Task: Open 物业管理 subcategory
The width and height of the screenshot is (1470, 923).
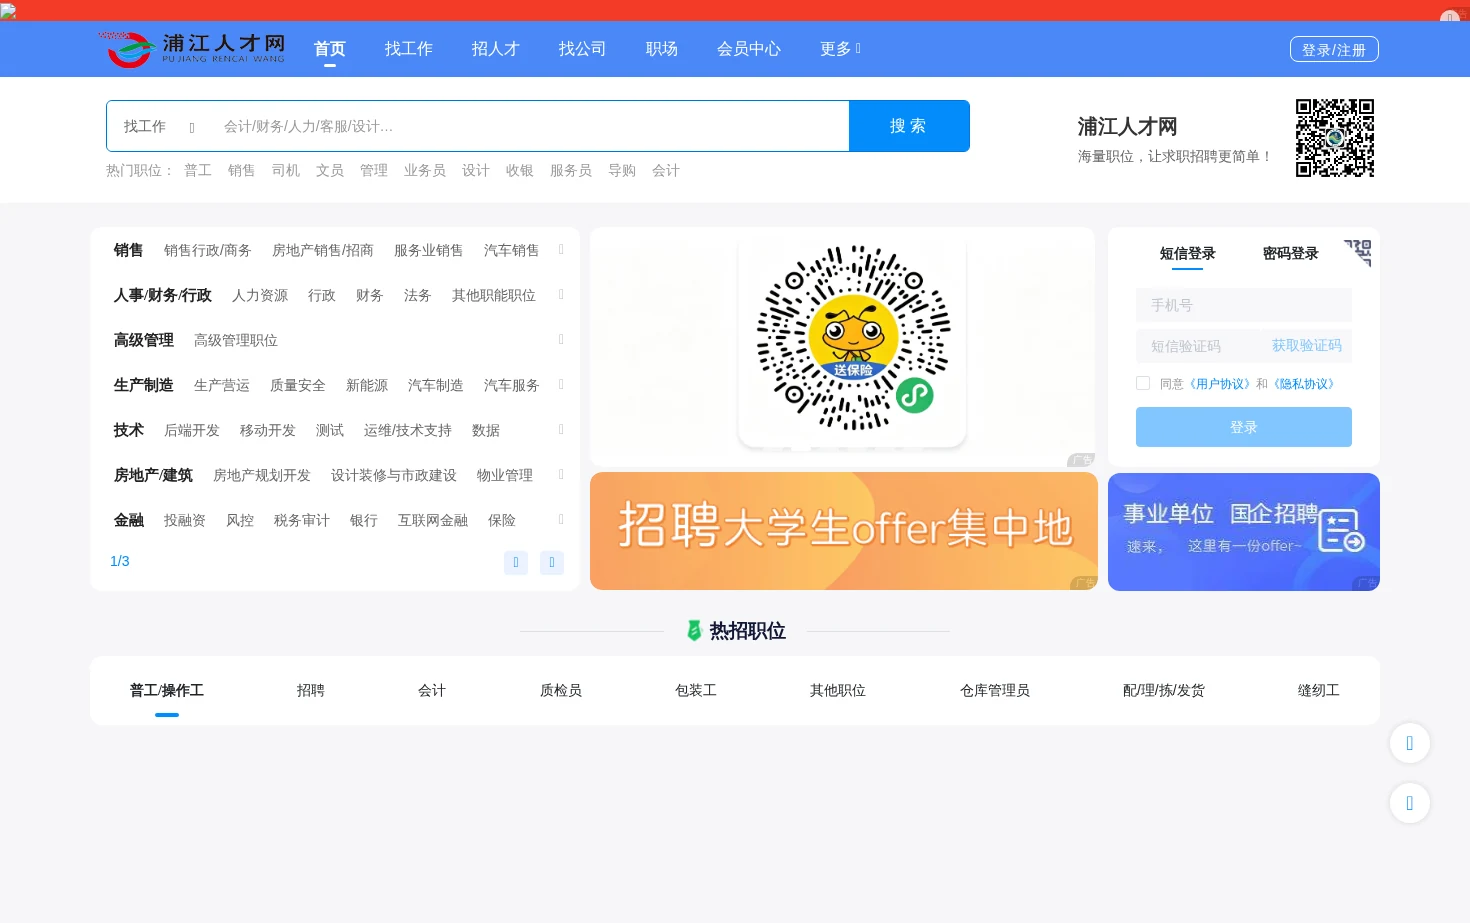Action: coord(505,475)
